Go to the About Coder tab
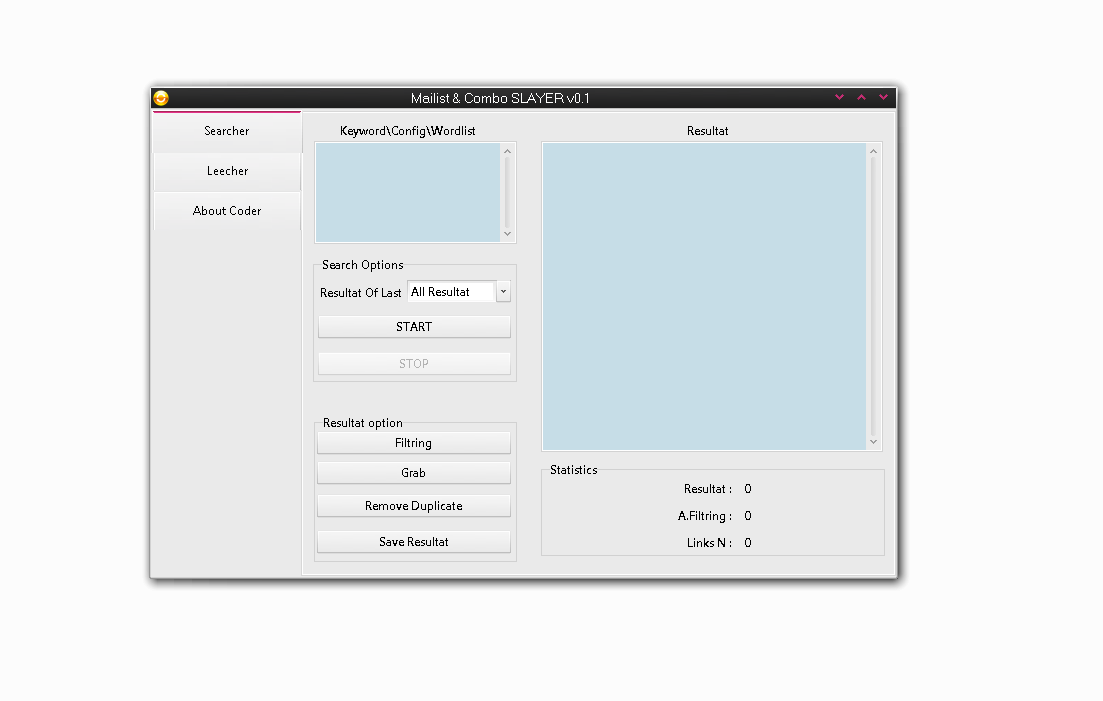The width and height of the screenshot is (1103, 701). click(227, 211)
